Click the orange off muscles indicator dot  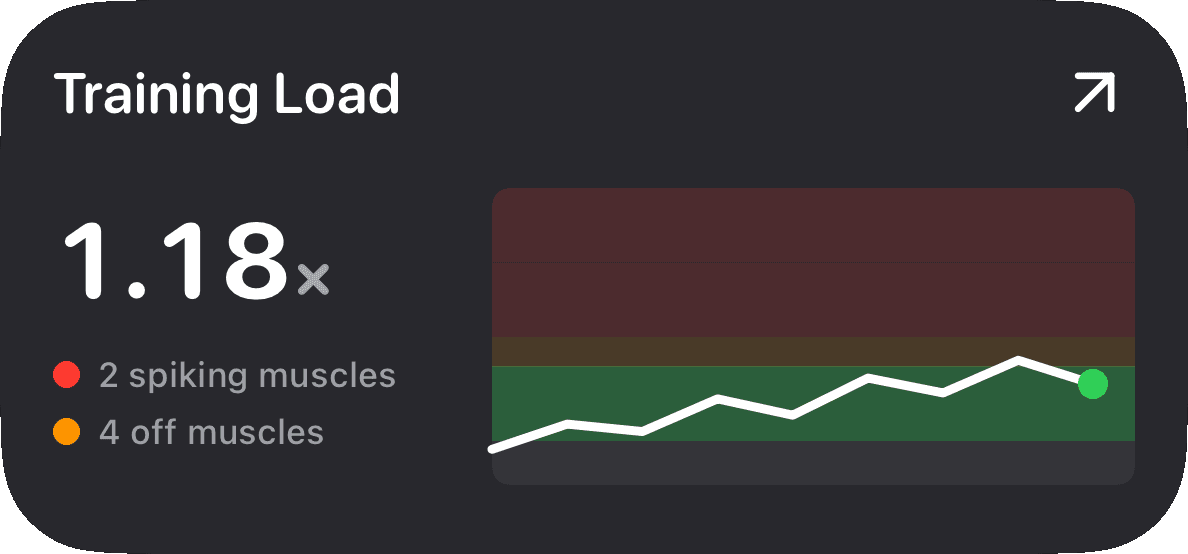[67, 432]
